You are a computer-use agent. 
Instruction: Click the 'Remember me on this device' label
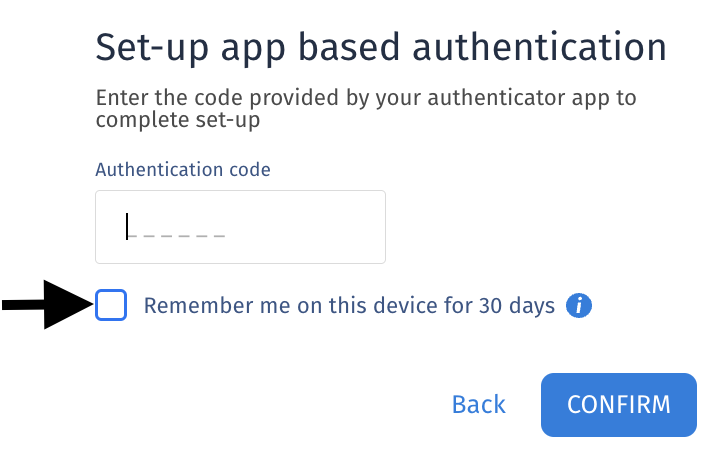(349, 306)
